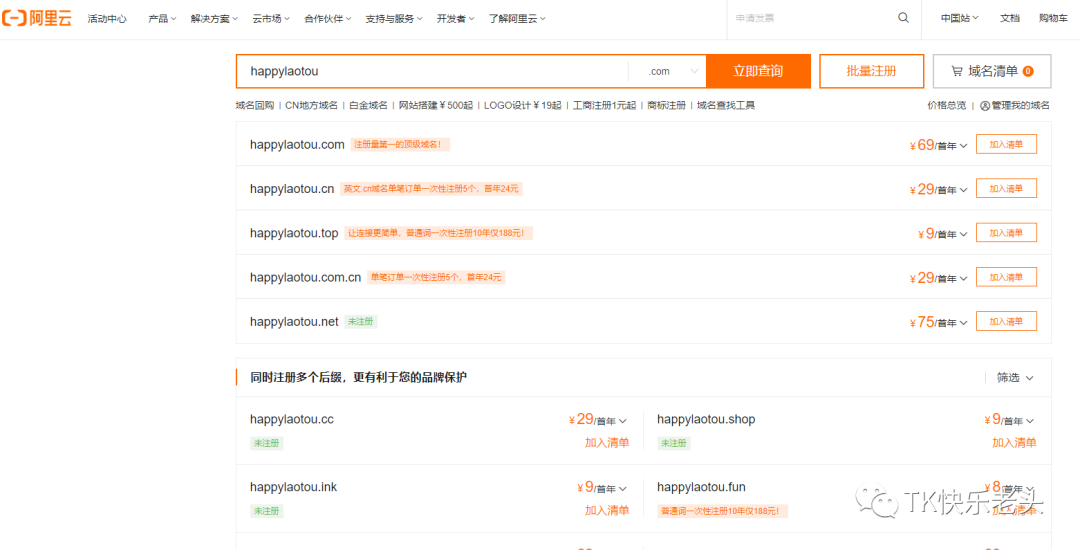The image size is (1080, 550).
Task: Click 加入清单 for happylaotou.ink
Action: click(607, 510)
